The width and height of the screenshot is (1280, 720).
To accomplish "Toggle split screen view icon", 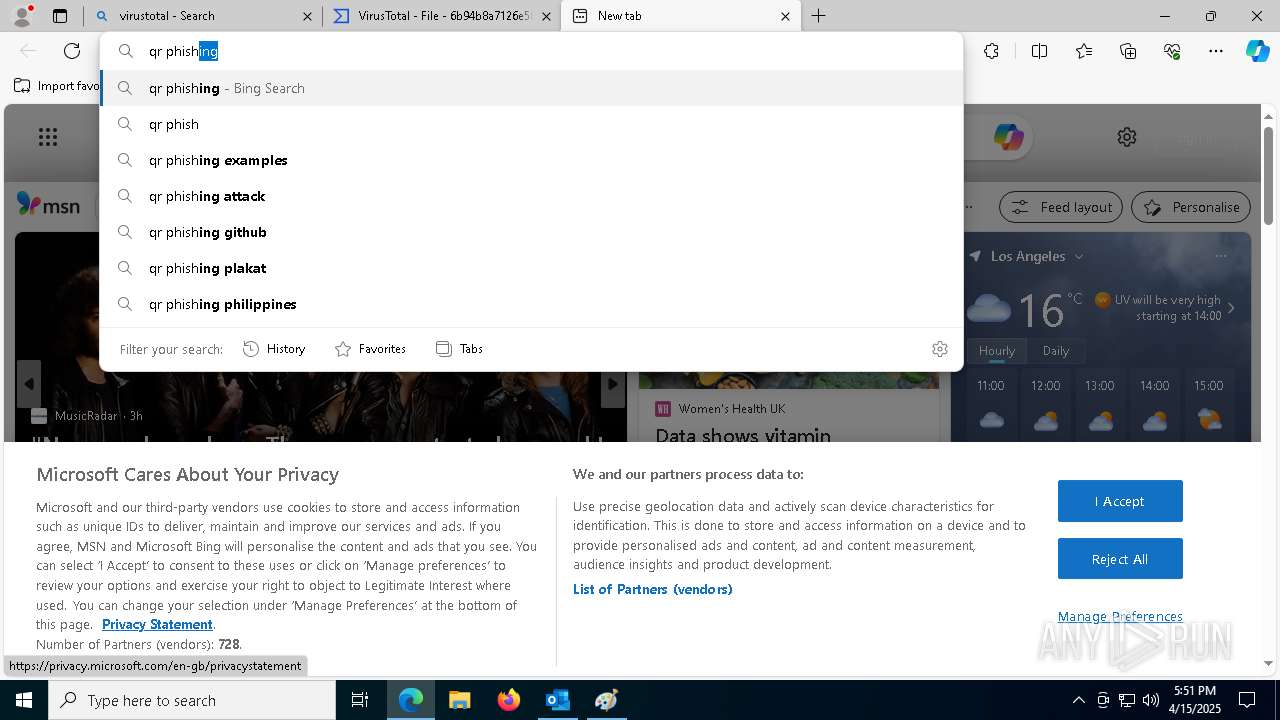I will [x=1039, y=51].
